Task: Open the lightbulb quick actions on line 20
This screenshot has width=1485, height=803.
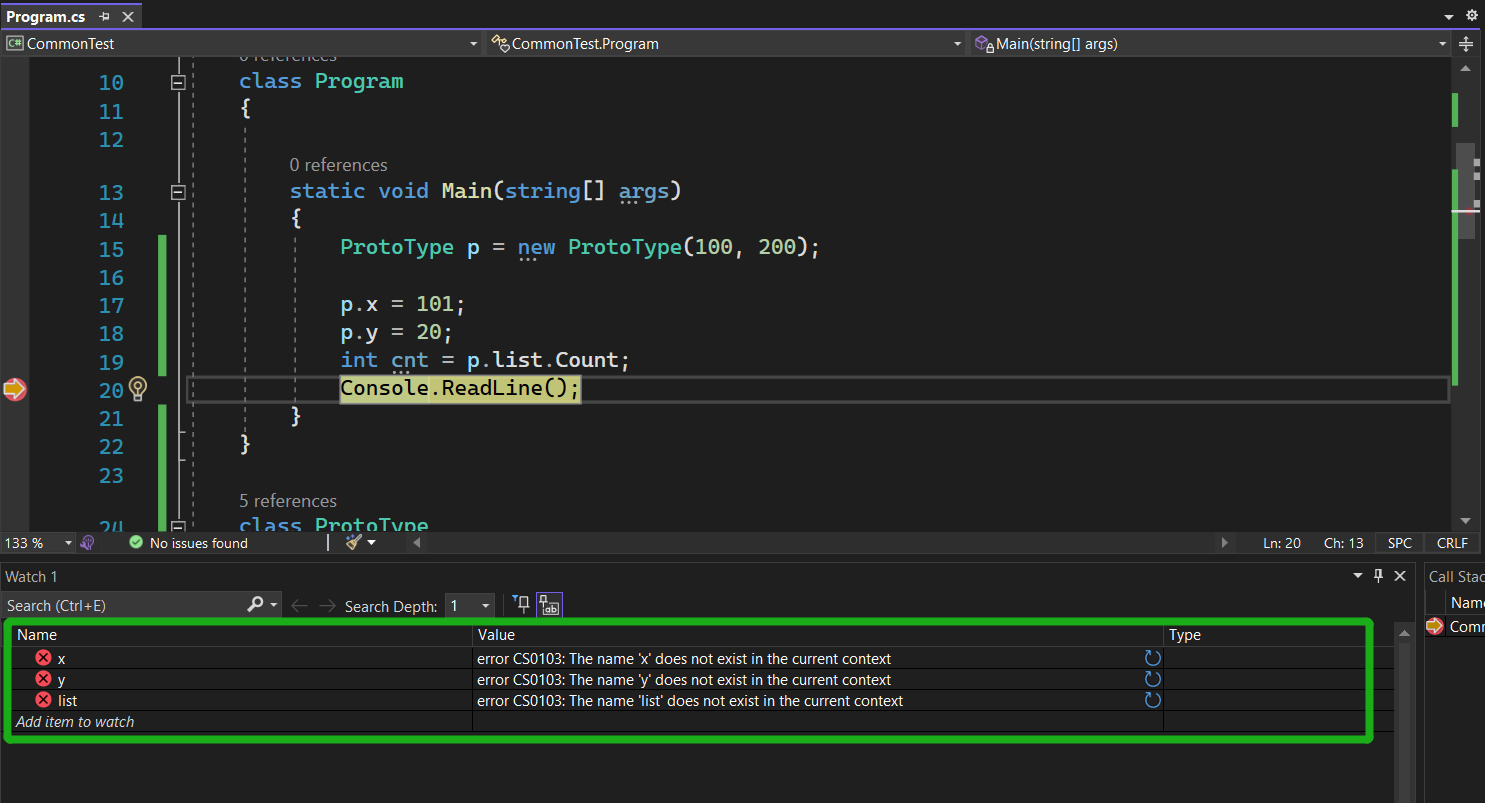Action: click(138, 389)
